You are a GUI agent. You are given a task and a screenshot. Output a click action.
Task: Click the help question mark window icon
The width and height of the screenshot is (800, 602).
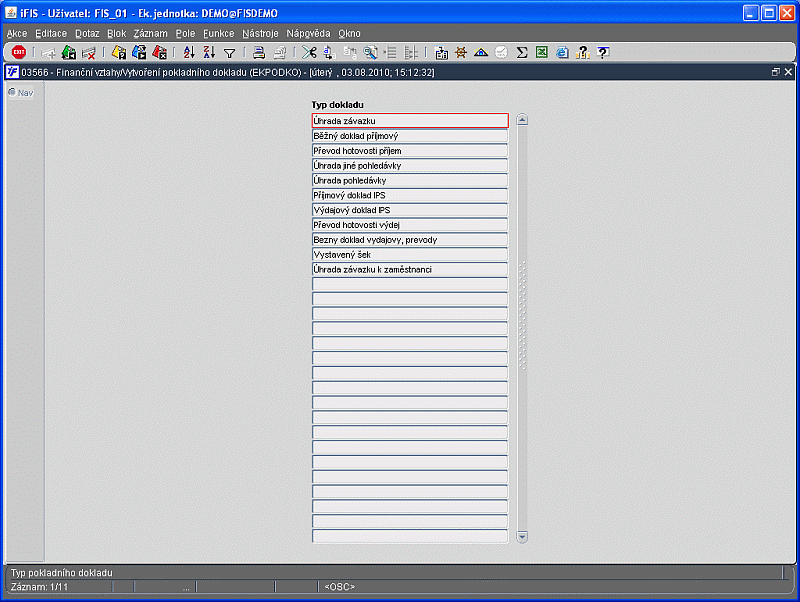pyautogui.click(x=603, y=52)
